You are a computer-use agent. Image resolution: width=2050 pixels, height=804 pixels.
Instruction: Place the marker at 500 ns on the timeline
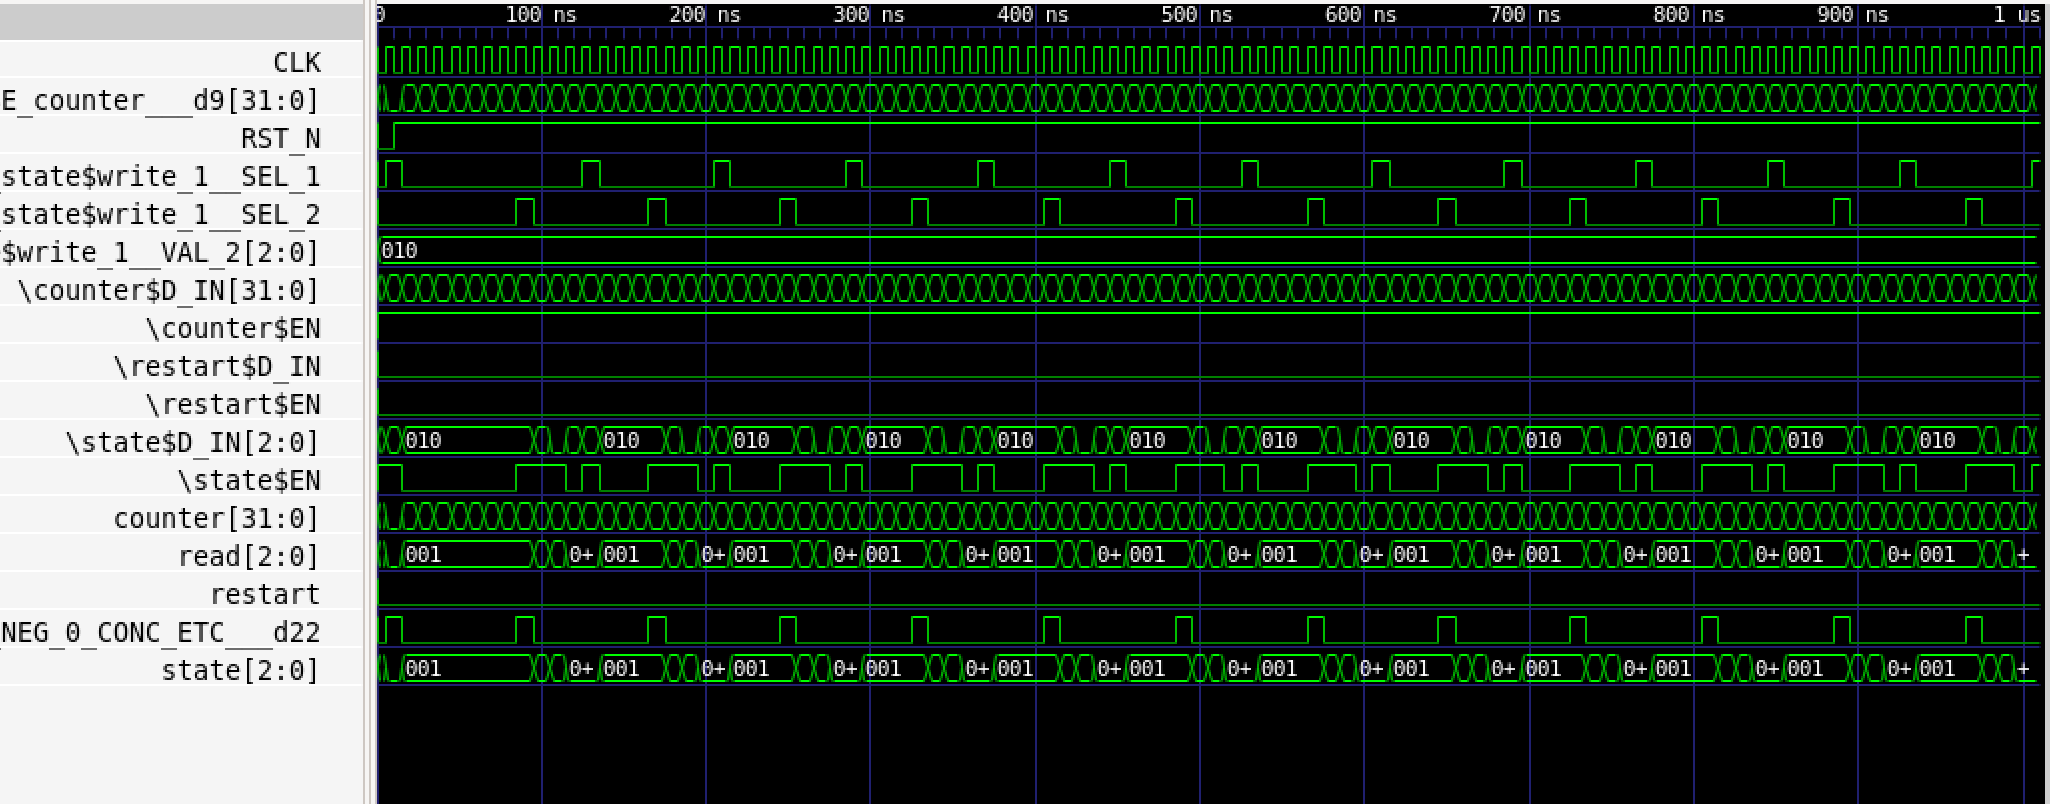tap(1200, 15)
